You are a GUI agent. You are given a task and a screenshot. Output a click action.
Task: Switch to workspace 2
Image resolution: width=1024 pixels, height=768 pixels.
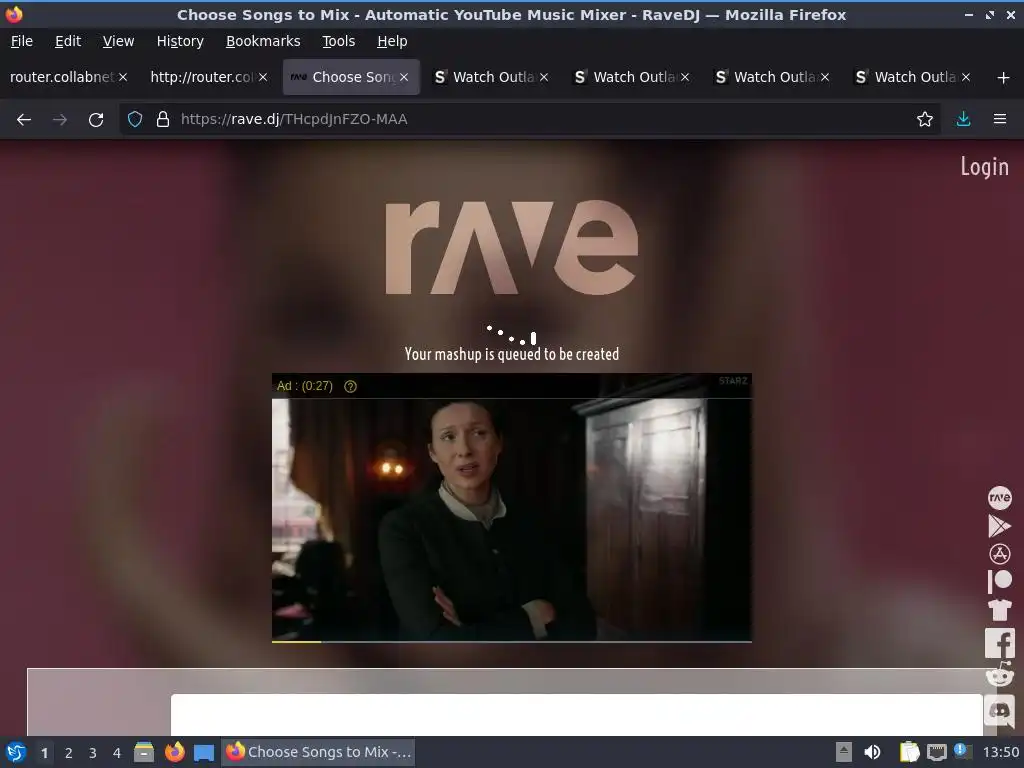68,753
